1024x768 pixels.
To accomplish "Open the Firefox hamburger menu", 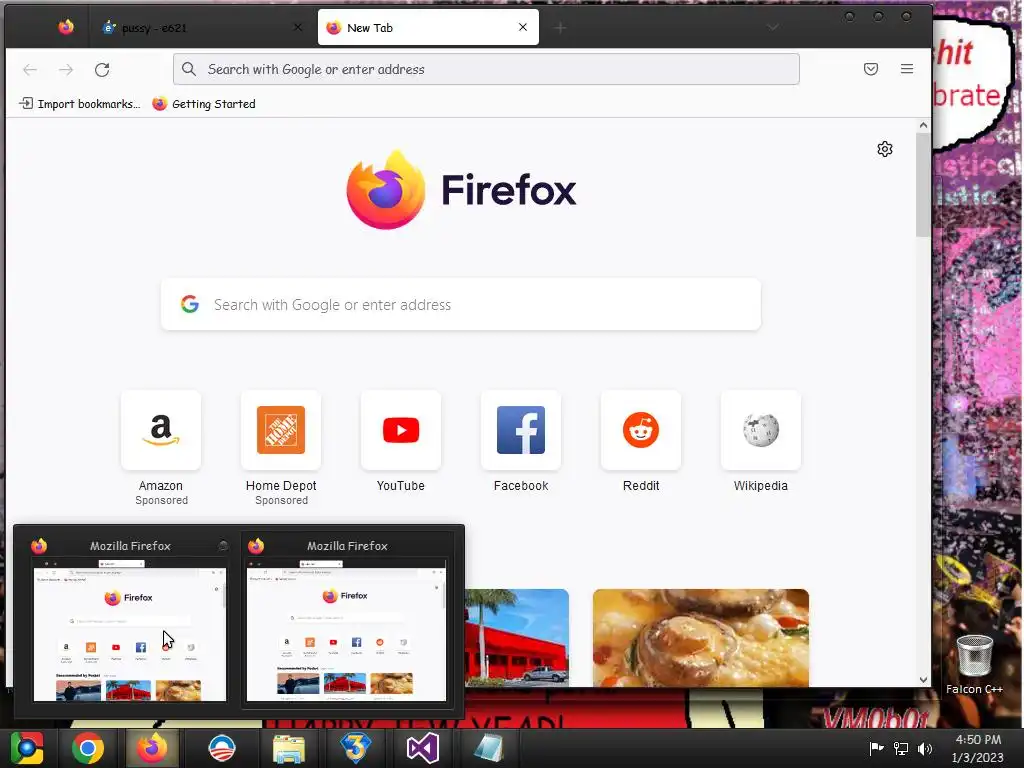I will point(906,69).
